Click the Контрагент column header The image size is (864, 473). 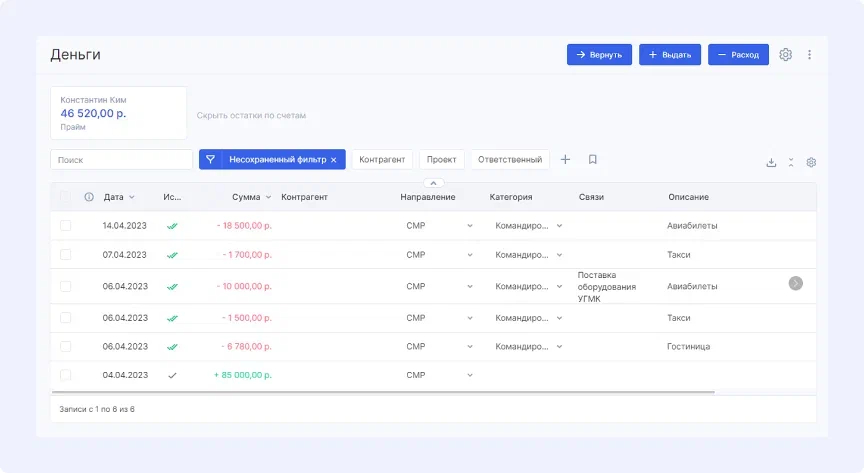coord(304,197)
